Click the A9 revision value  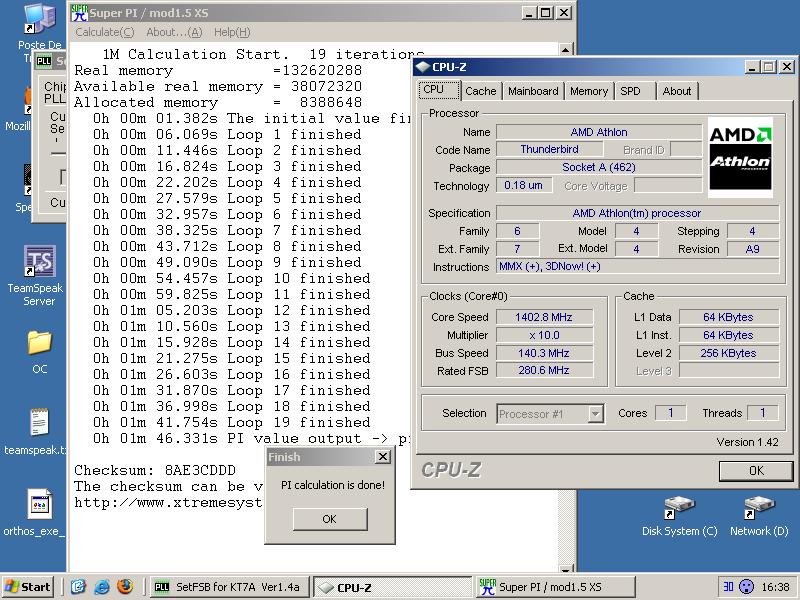tap(753, 249)
